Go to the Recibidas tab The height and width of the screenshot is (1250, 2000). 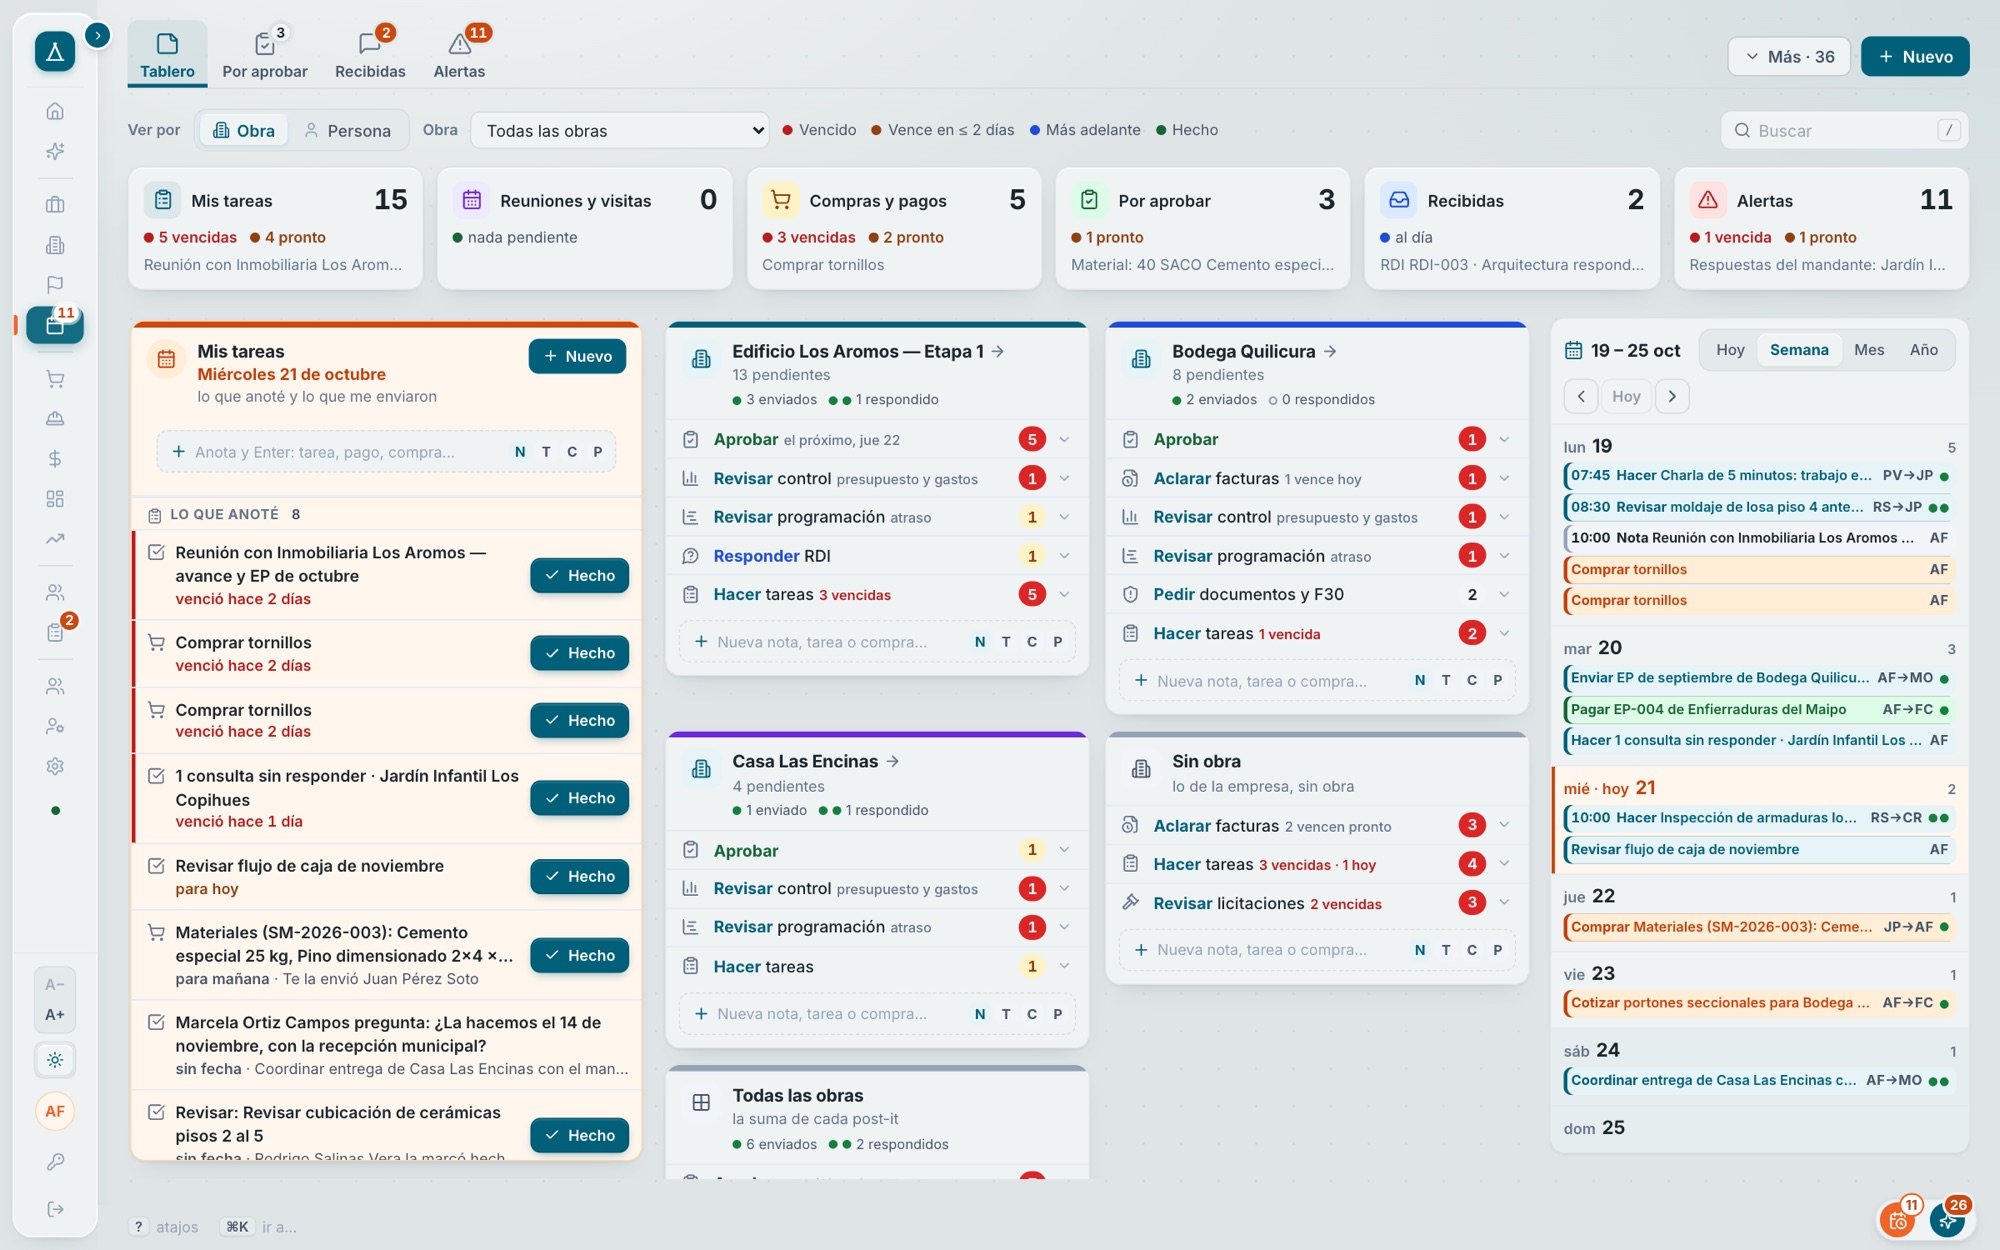click(x=370, y=54)
